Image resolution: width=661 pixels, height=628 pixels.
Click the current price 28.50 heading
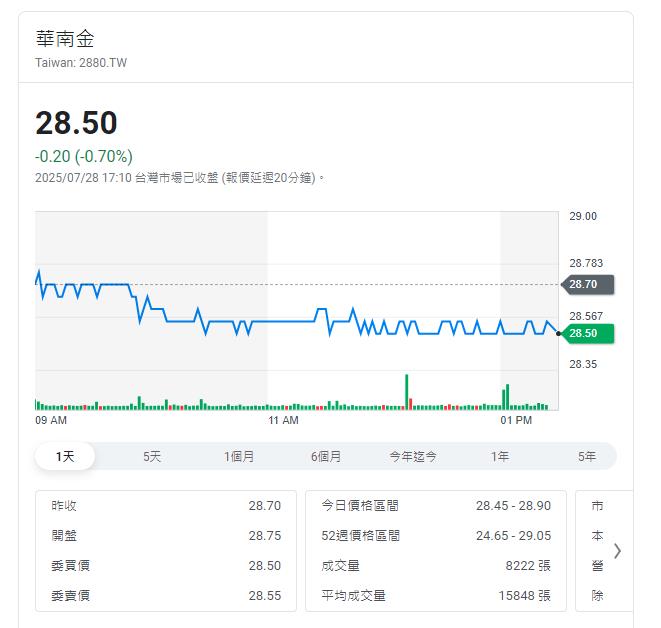click(x=76, y=123)
